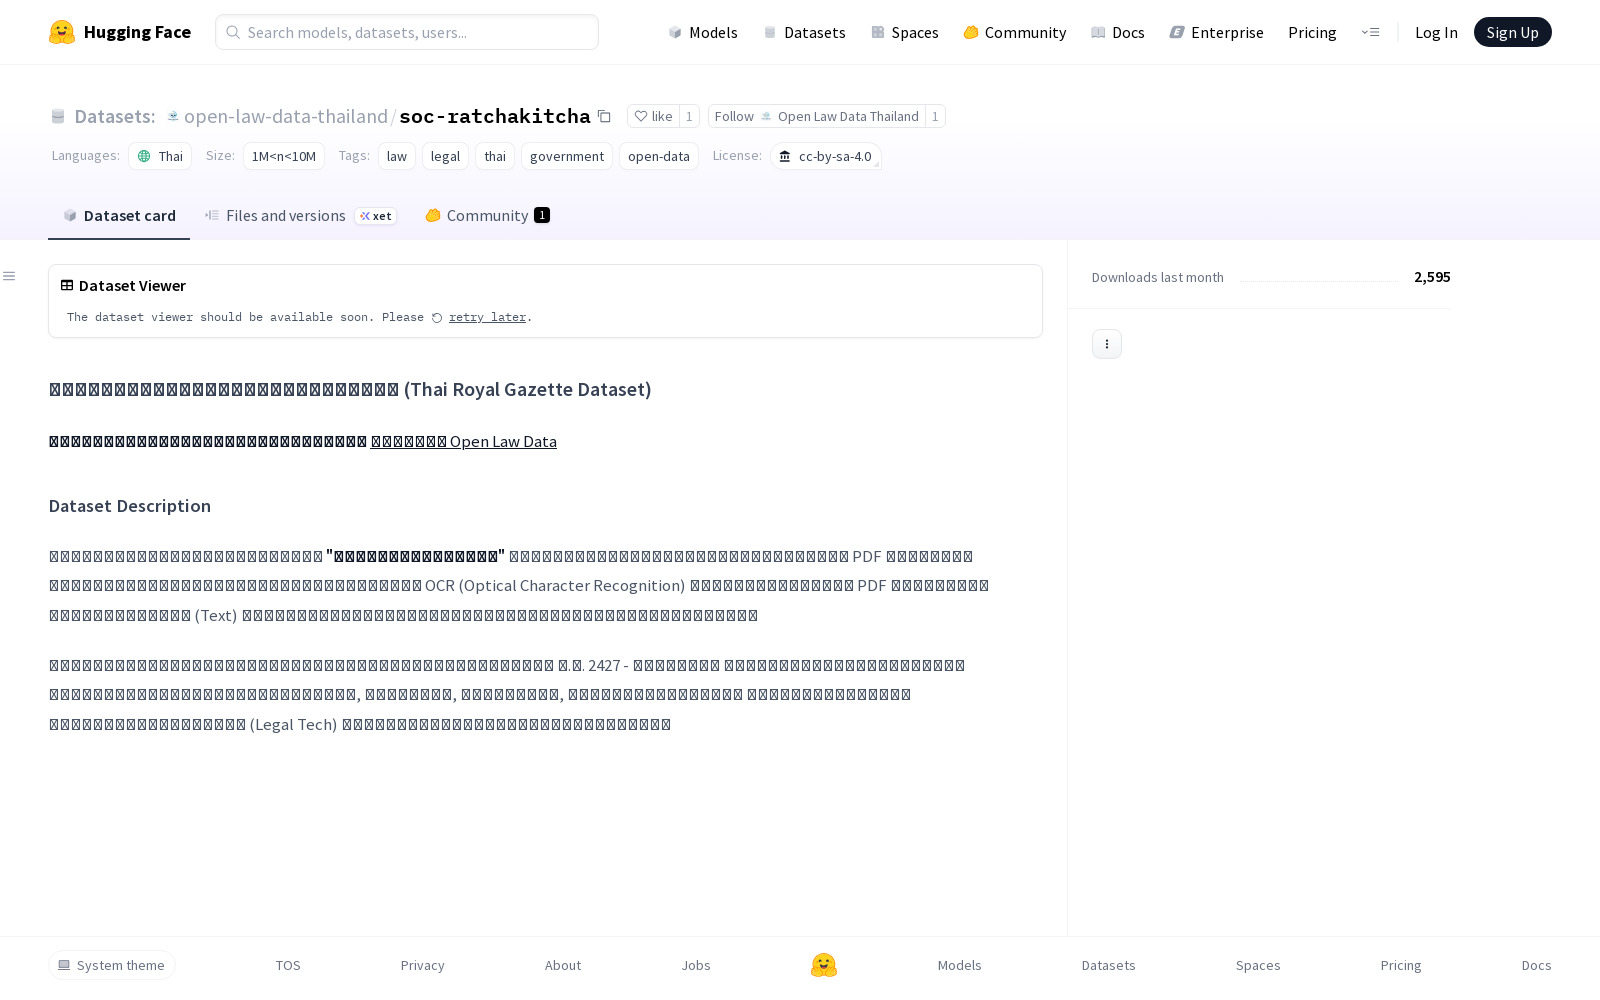Click the Sign Up button
The image size is (1600, 1000).
point(1513,32)
